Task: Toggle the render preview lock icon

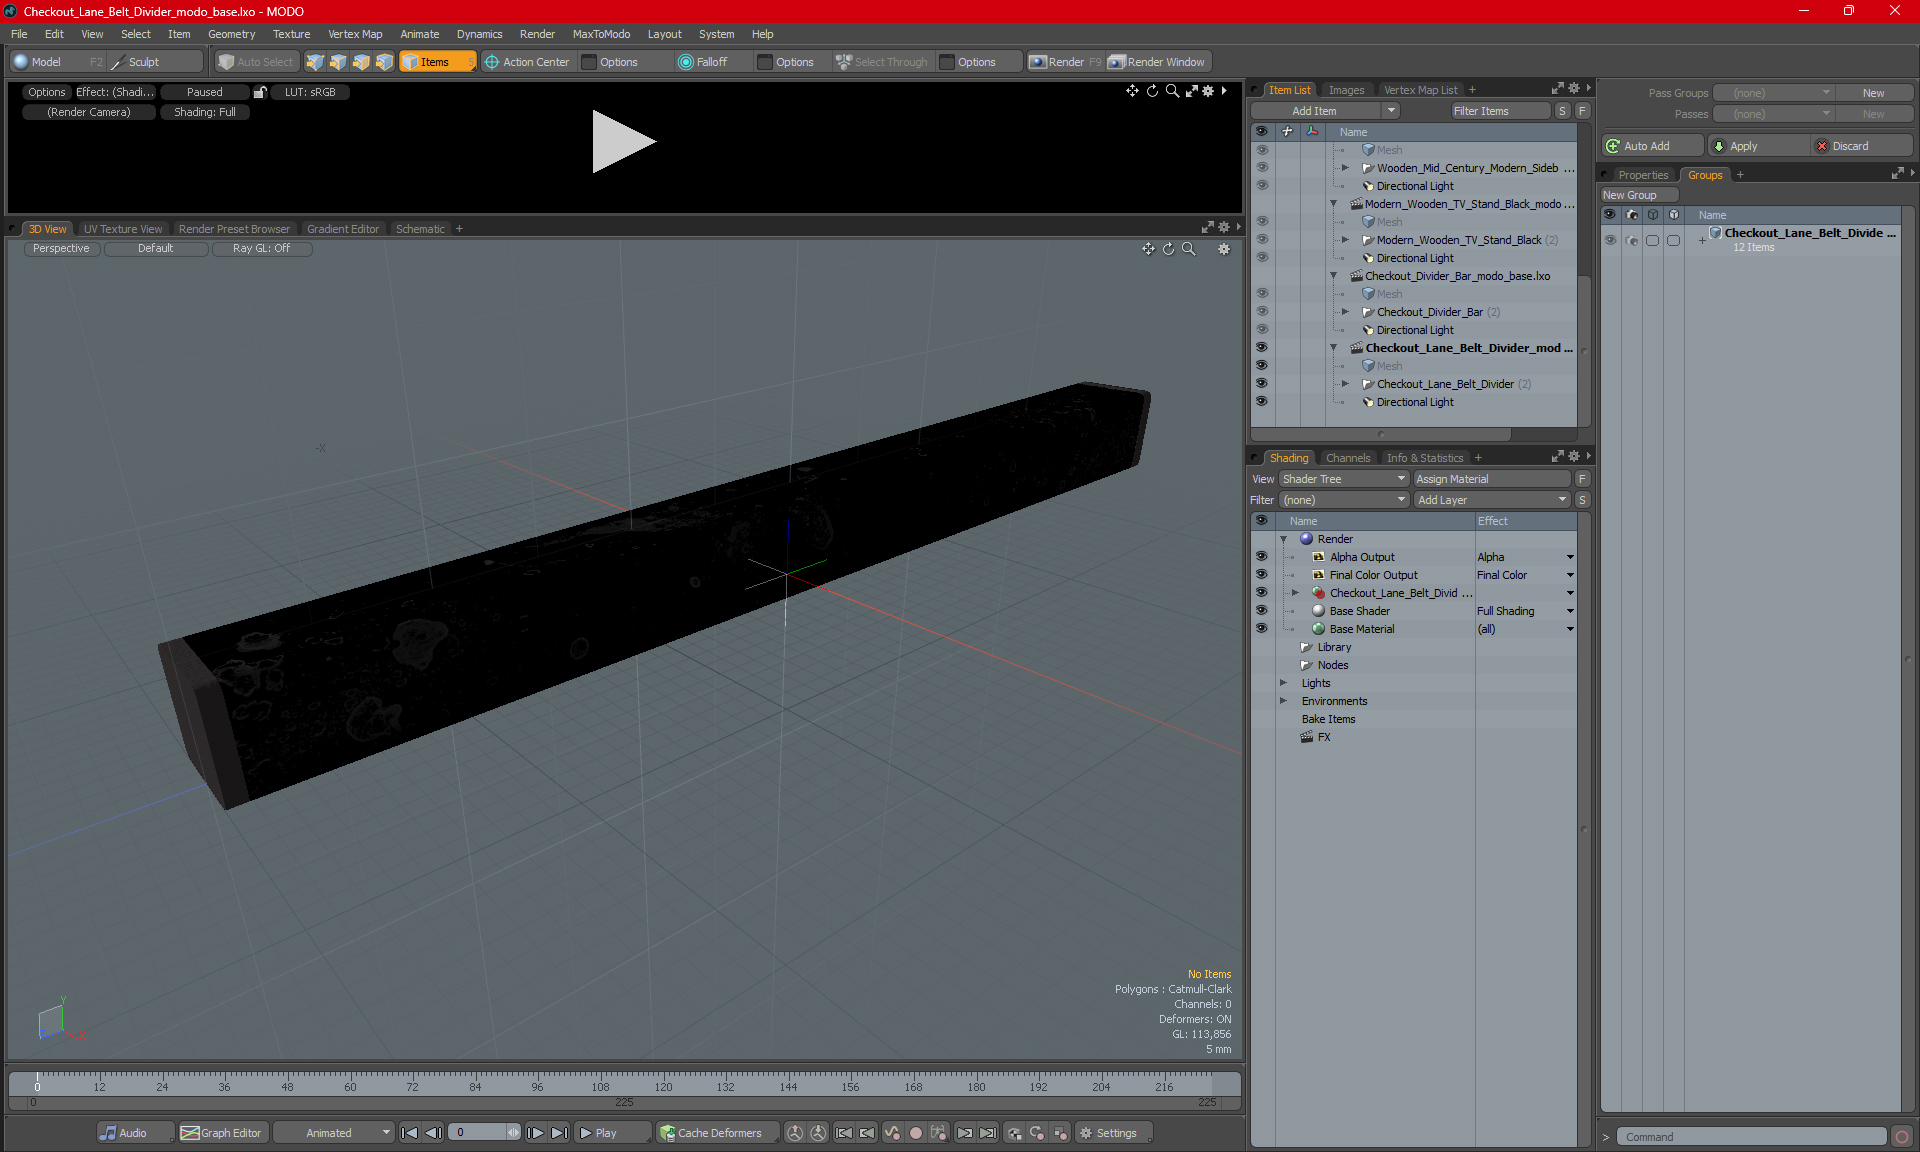Action: tap(260, 92)
